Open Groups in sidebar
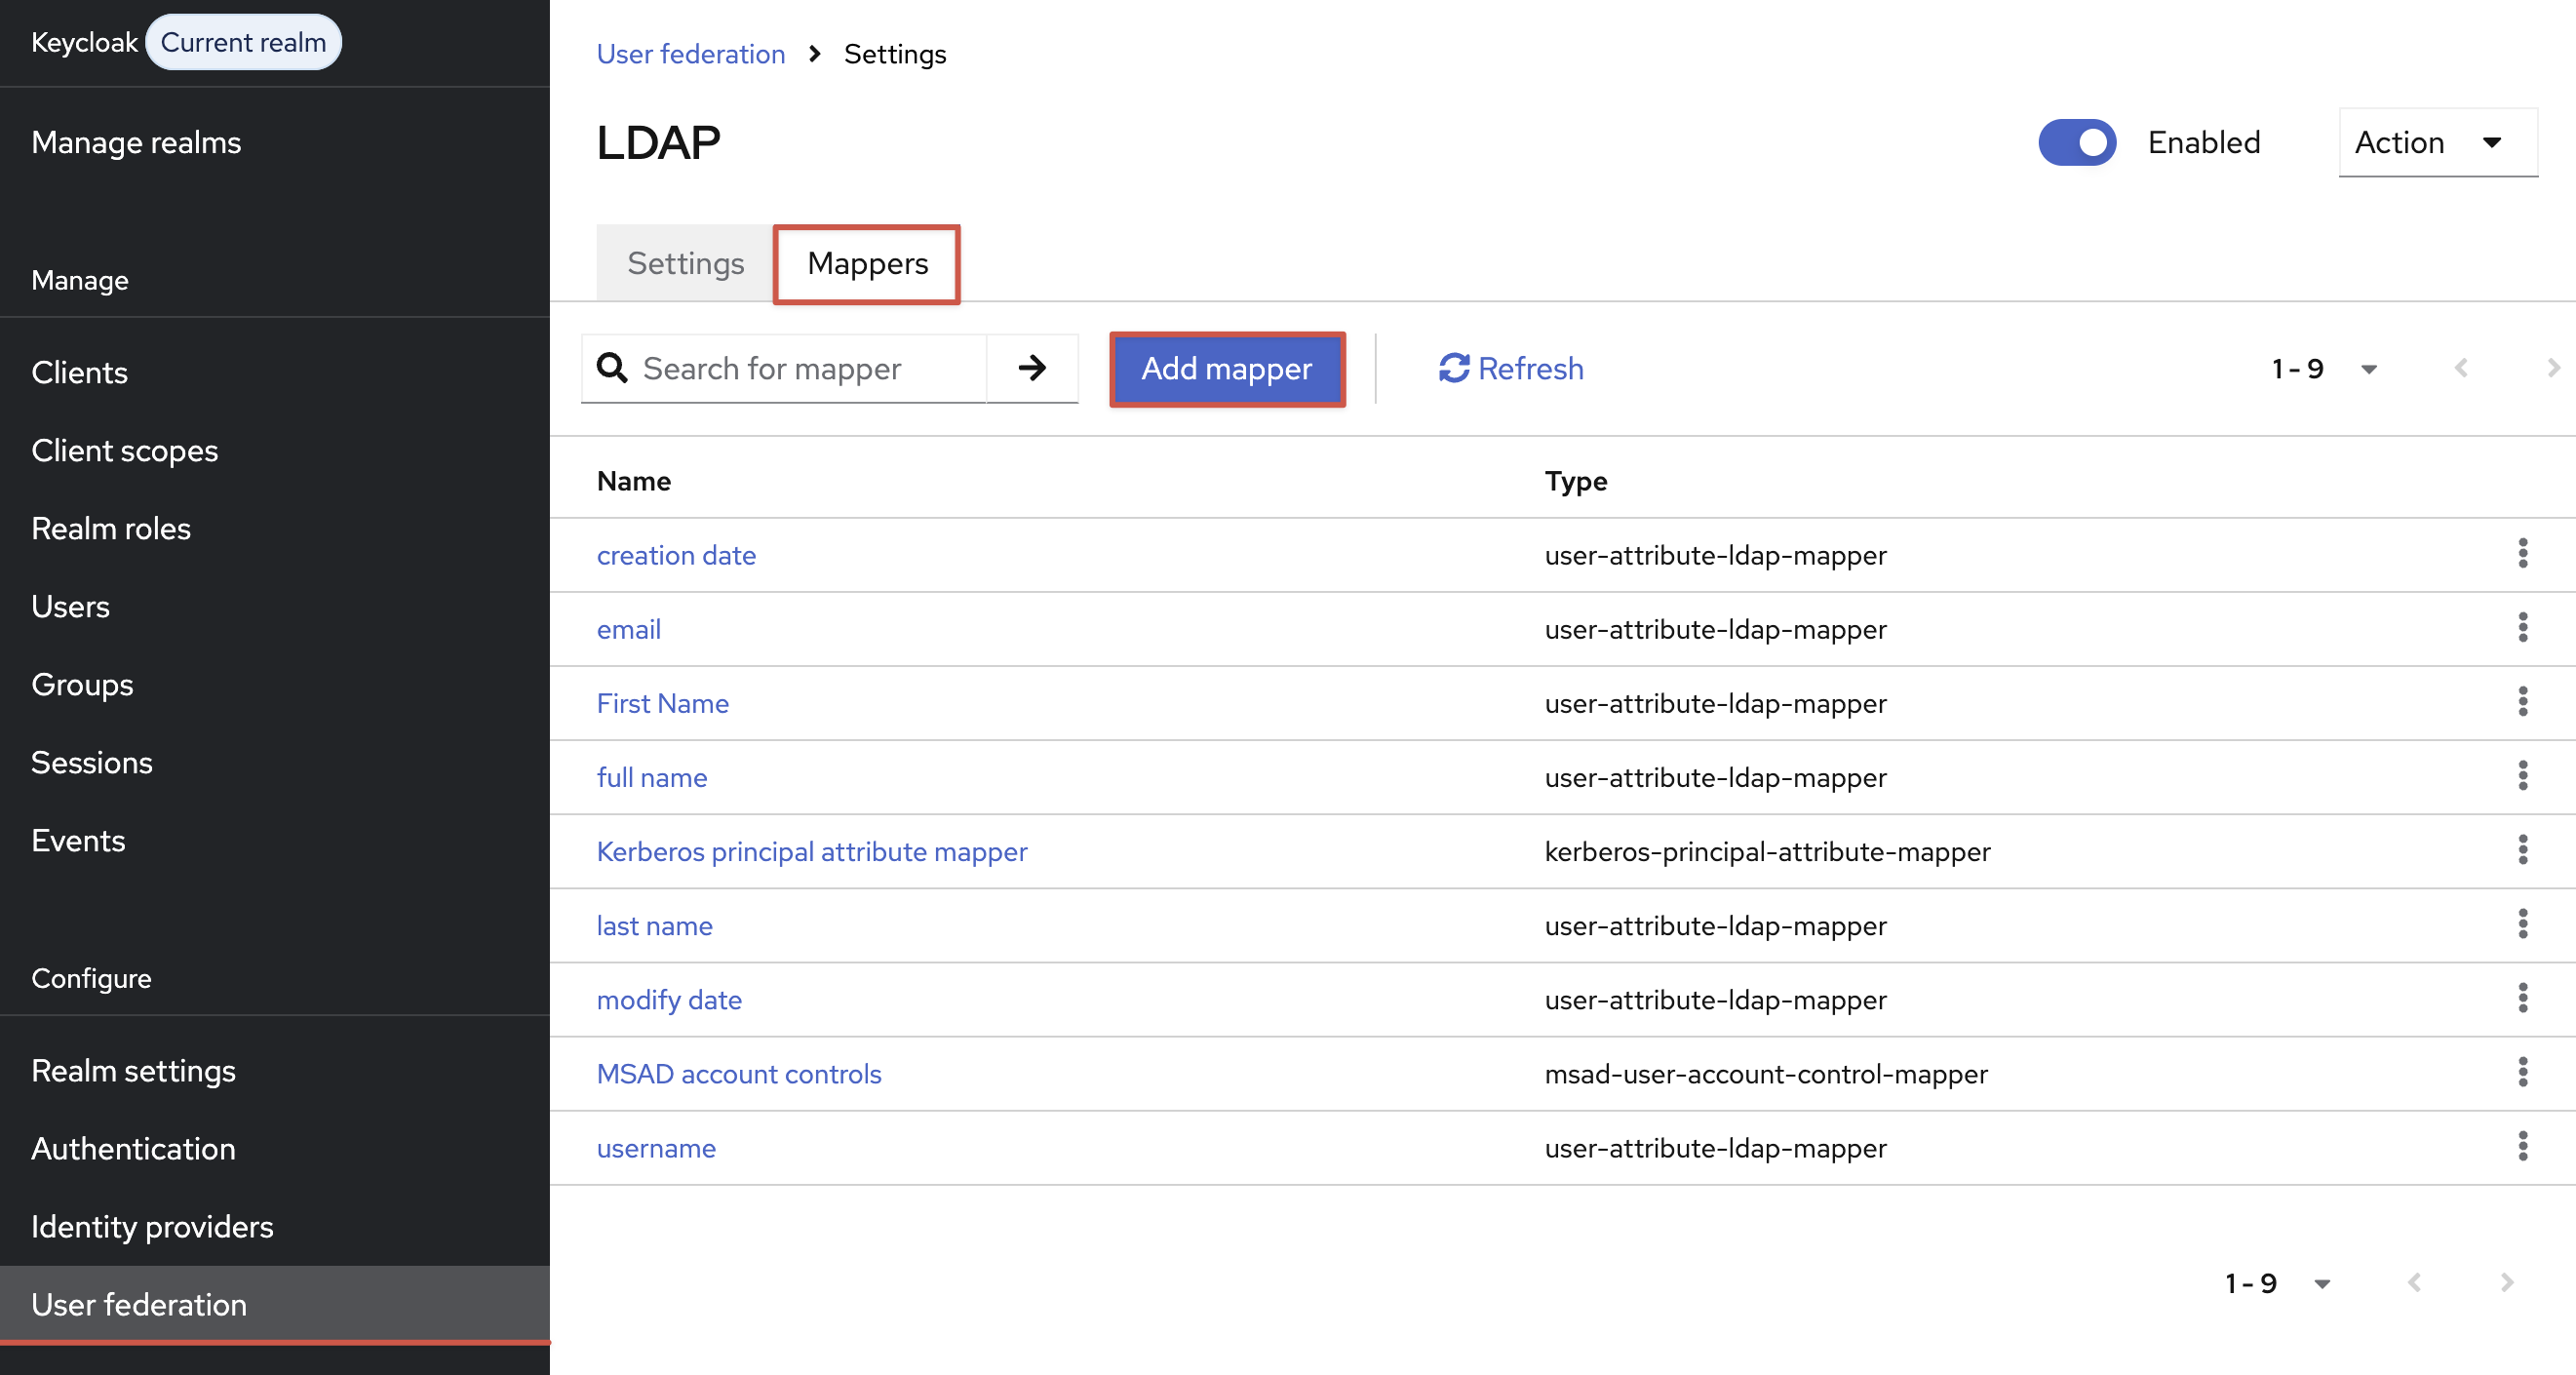Image resolution: width=2576 pixels, height=1375 pixels. point(82,684)
